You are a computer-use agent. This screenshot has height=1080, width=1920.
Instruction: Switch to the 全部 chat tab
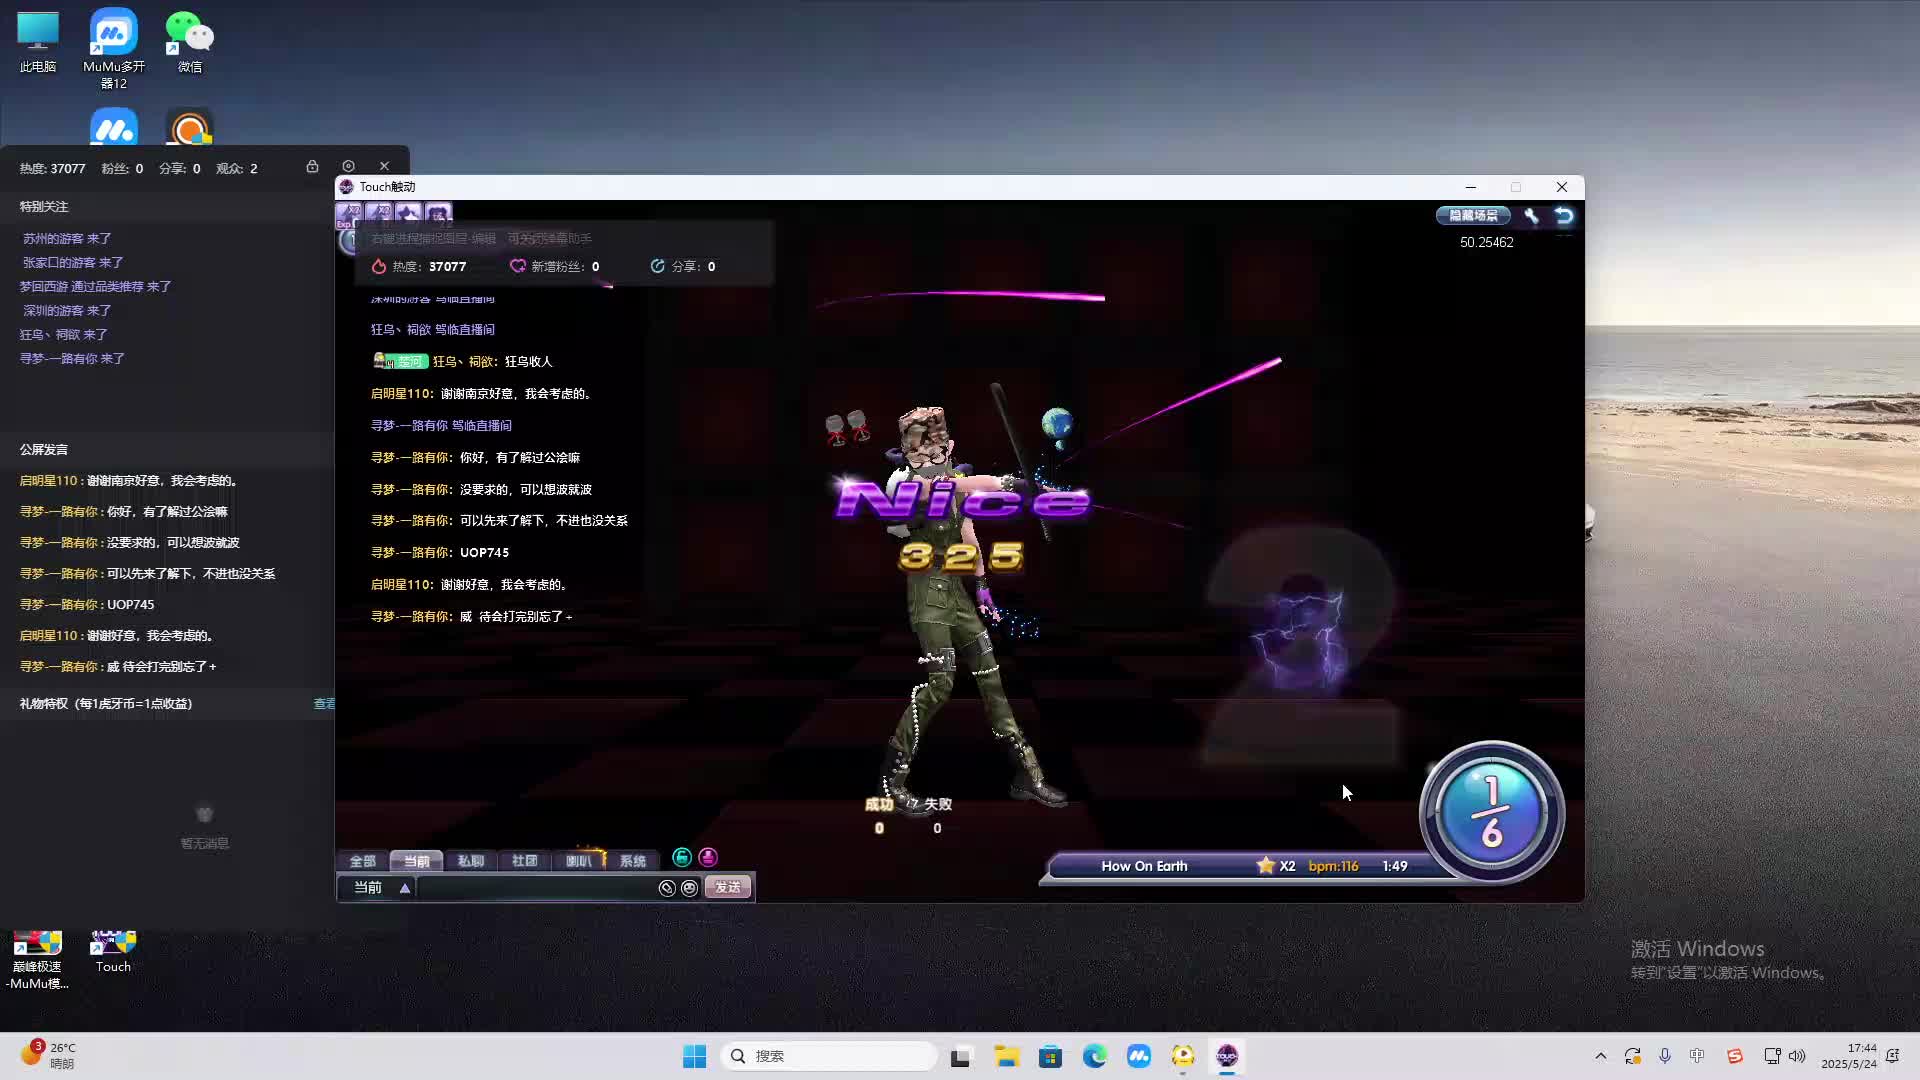point(362,861)
